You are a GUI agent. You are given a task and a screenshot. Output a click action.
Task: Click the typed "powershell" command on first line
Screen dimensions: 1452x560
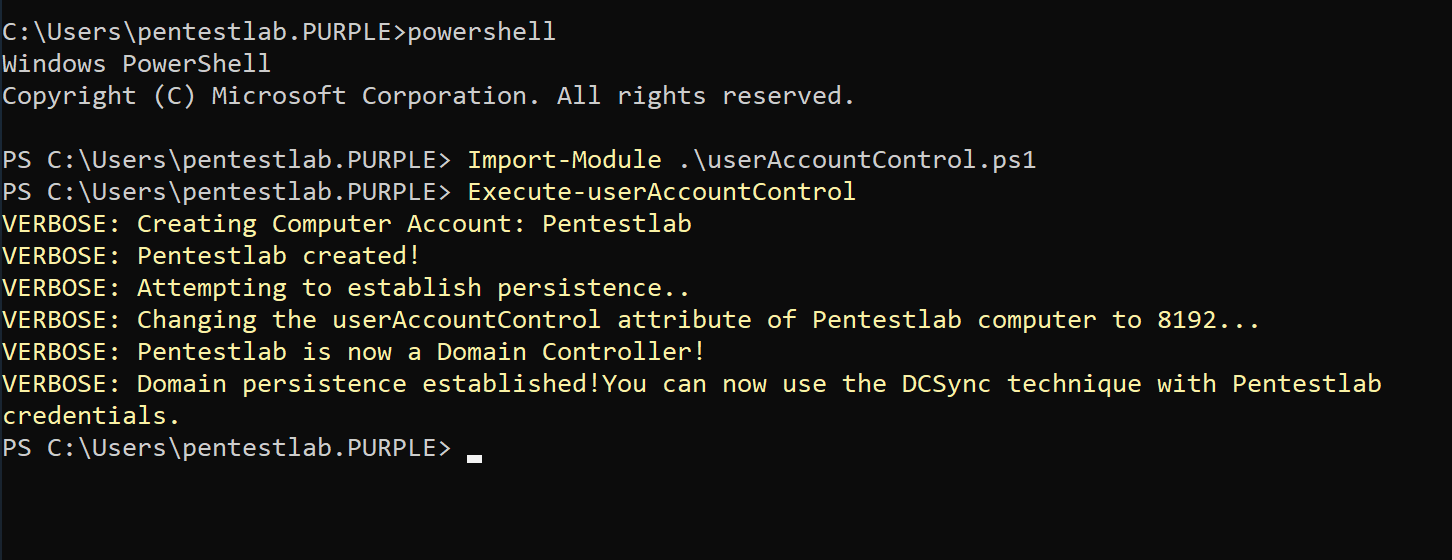[x=481, y=32]
